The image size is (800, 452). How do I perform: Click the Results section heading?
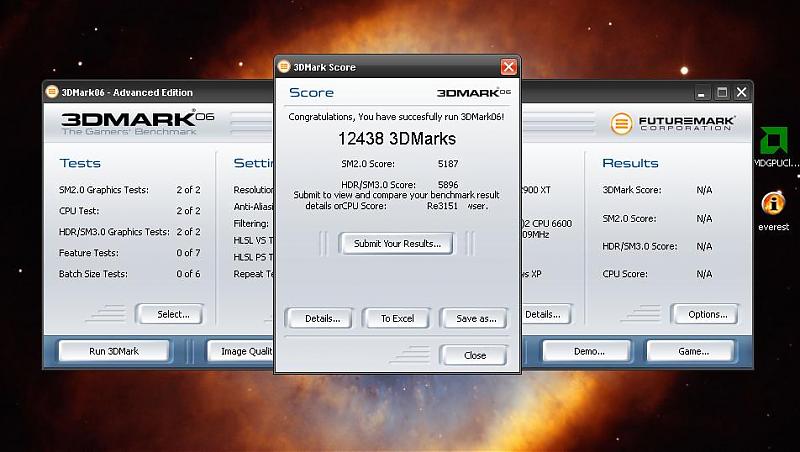click(630, 163)
